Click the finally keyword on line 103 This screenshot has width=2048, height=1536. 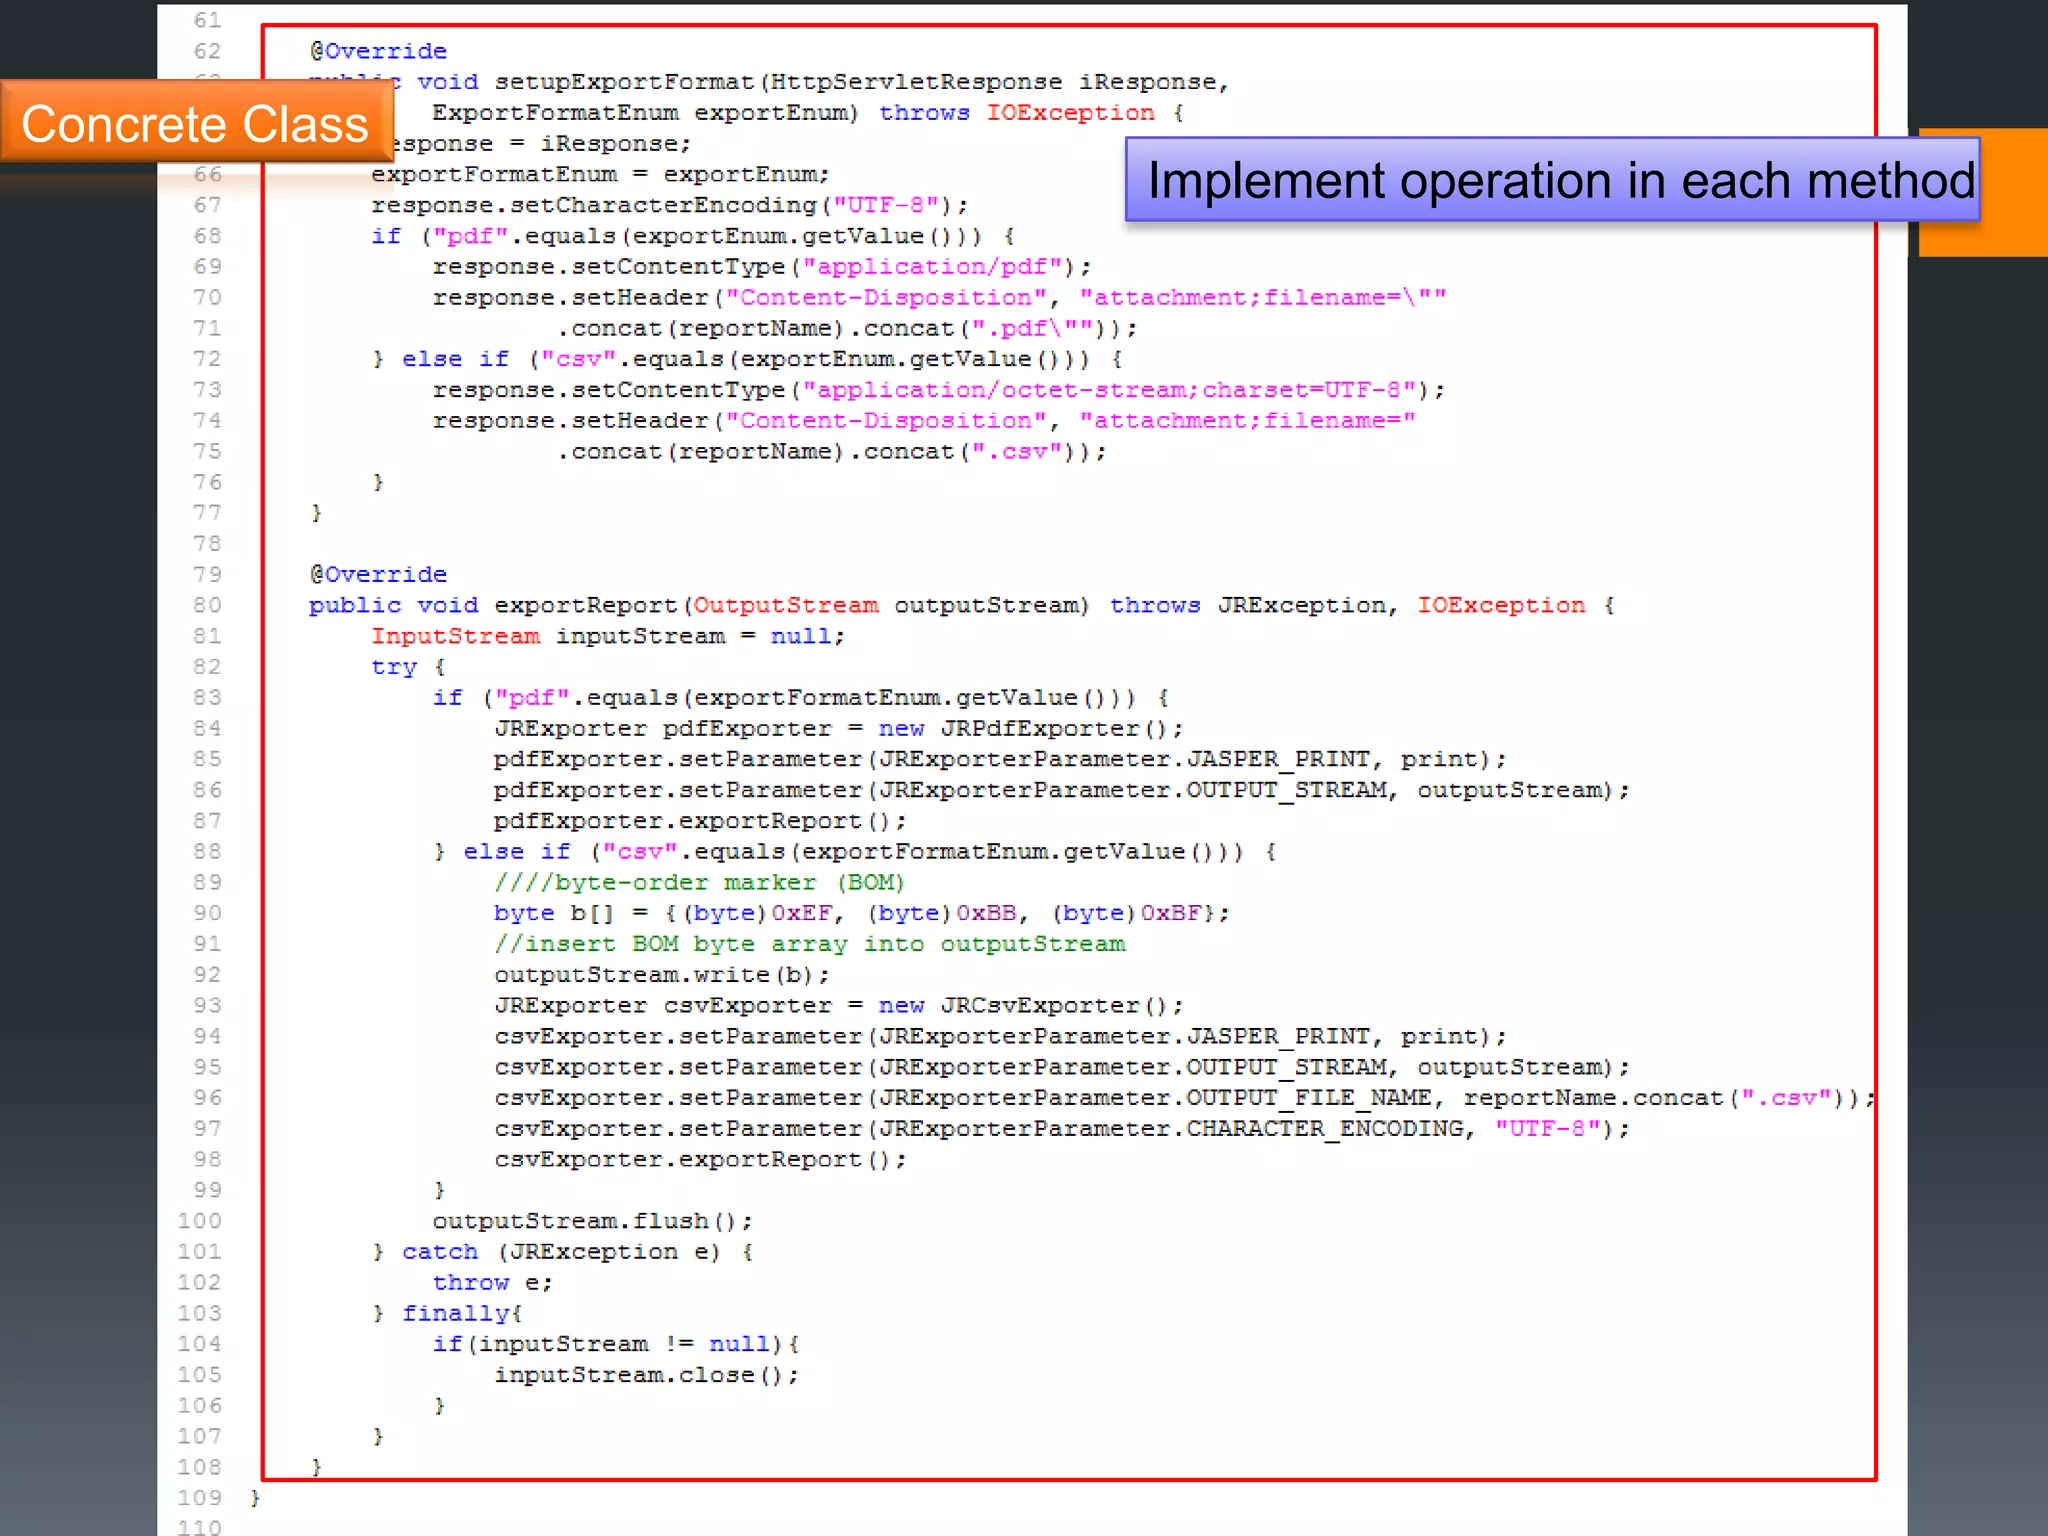point(455,1314)
